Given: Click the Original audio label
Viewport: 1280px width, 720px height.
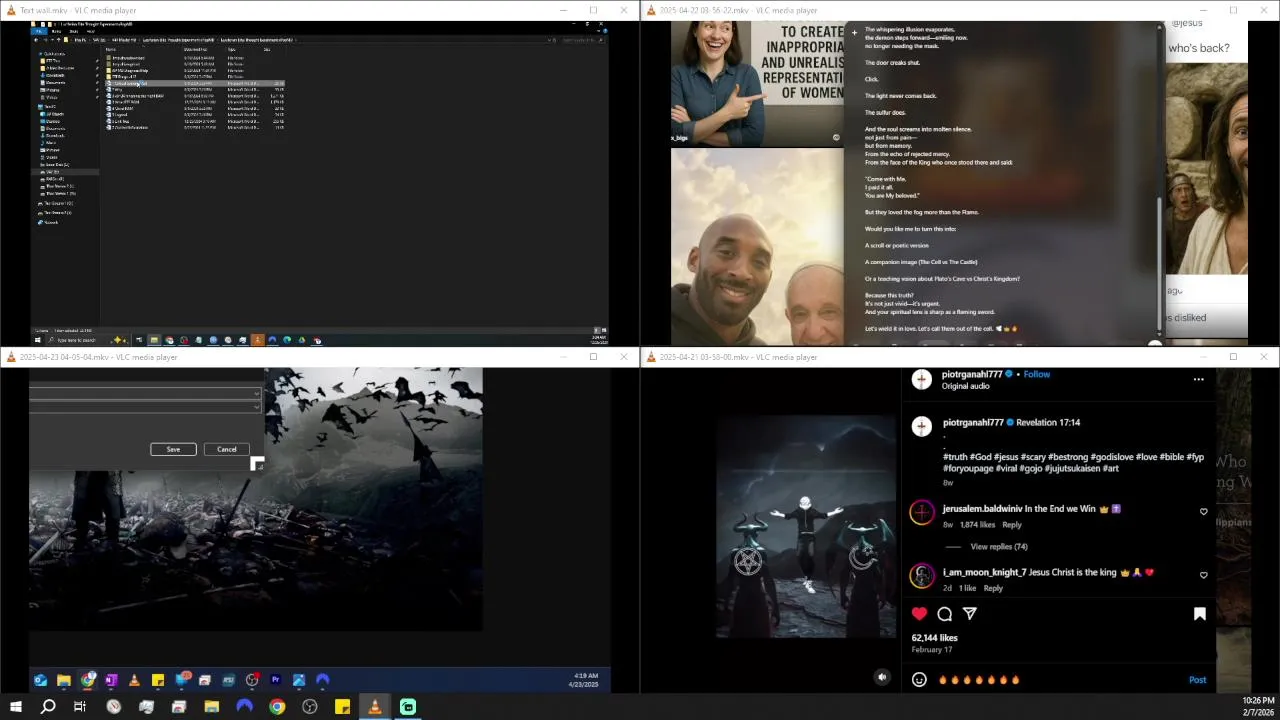Looking at the screenshot, I should [x=966, y=386].
